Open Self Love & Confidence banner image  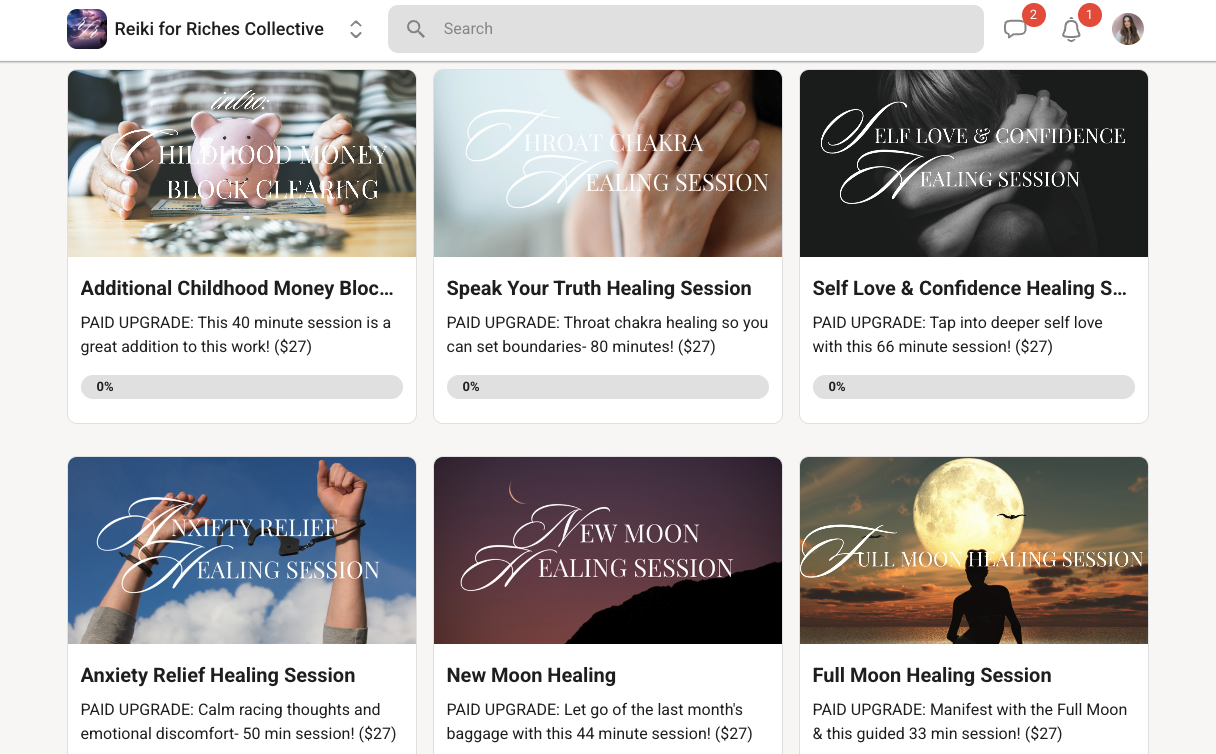[974, 163]
